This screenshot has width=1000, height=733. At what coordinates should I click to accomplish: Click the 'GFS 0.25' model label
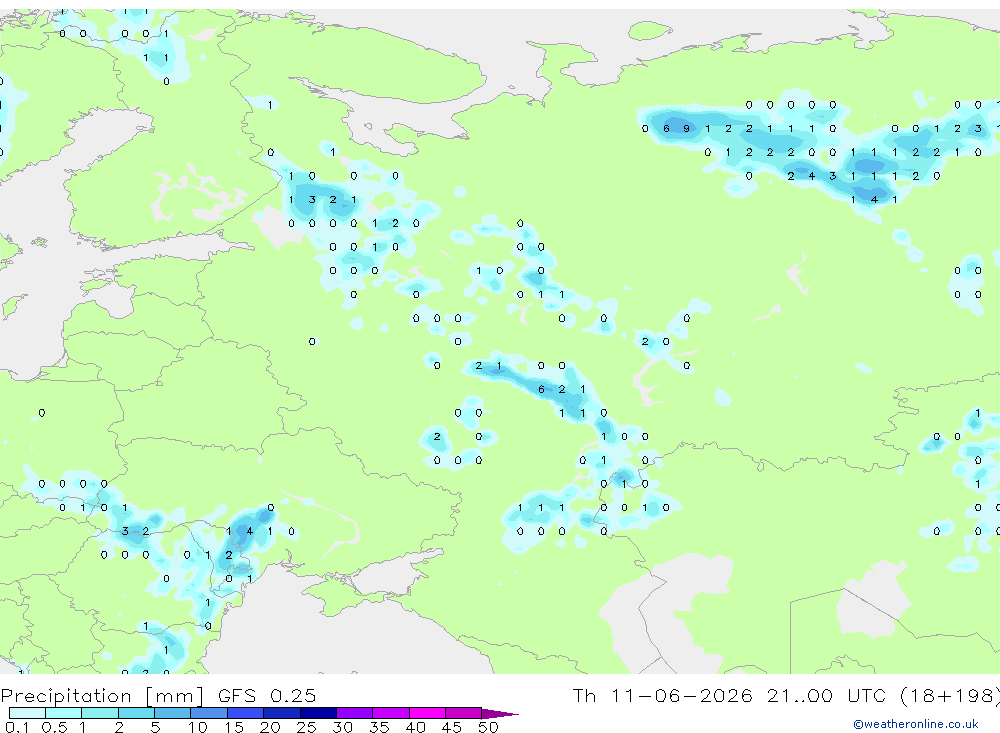(x=267, y=695)
